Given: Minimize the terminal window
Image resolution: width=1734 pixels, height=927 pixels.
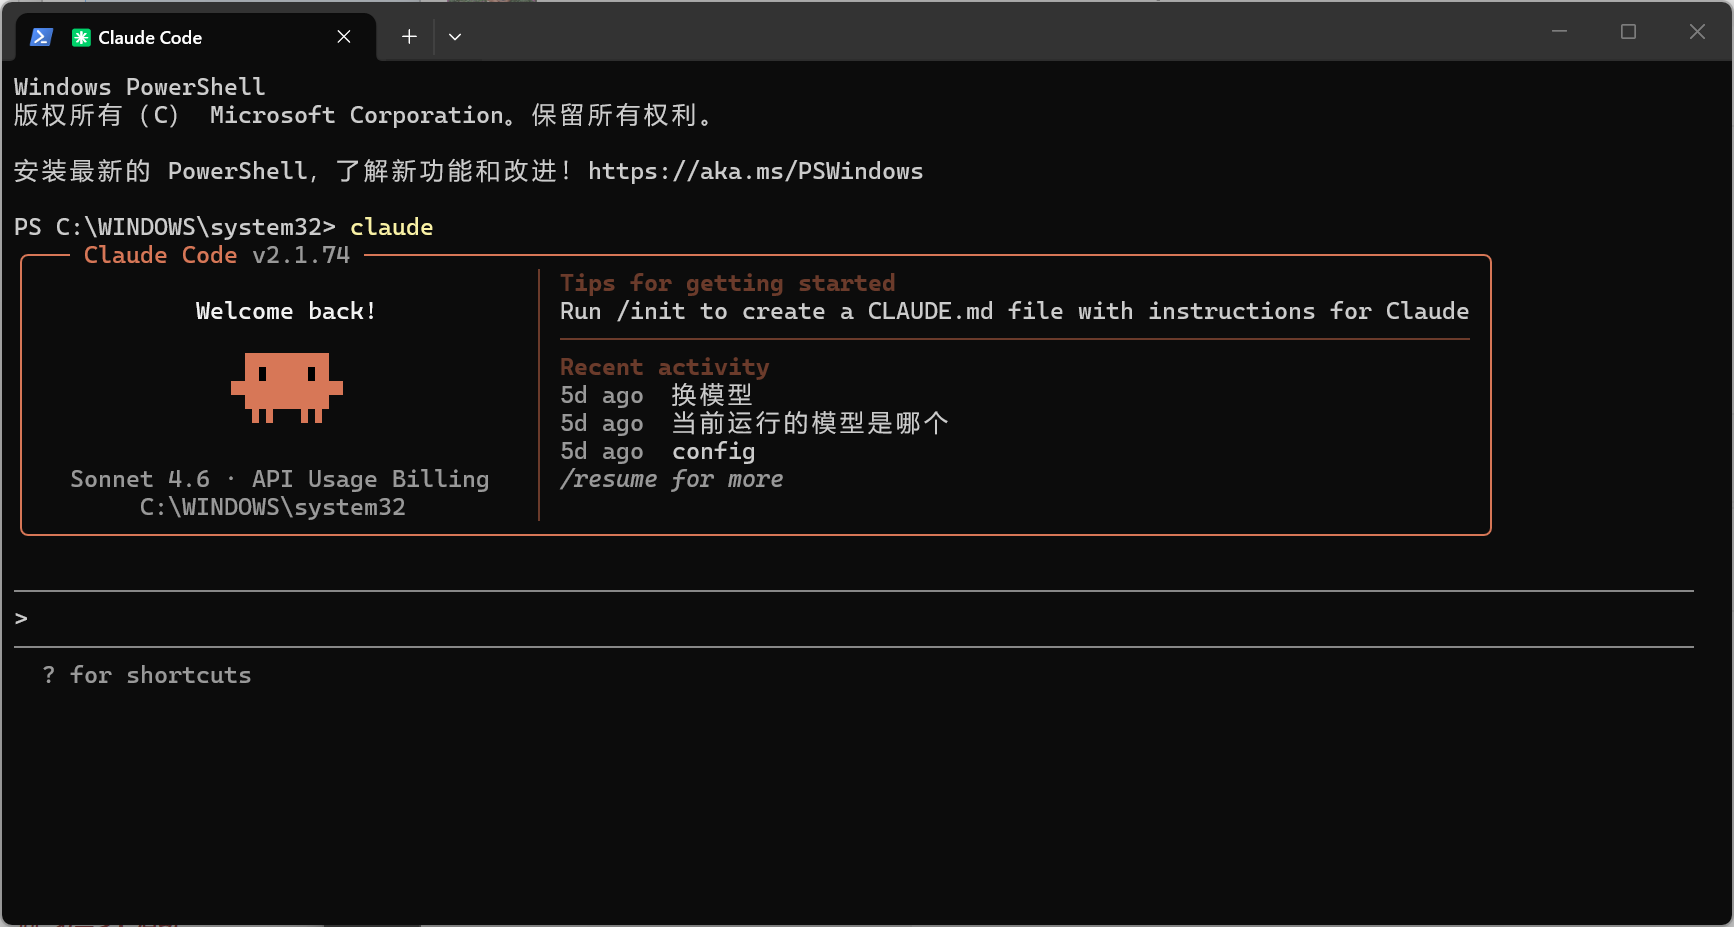Looking at the screenshot, I should click(1559, 32).
